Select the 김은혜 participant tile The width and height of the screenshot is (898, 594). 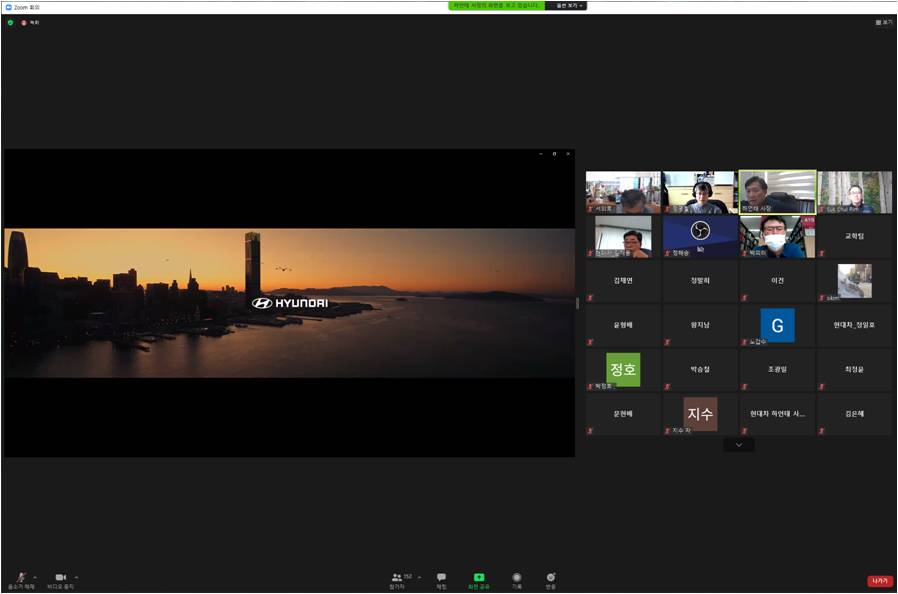pos(854,414)
